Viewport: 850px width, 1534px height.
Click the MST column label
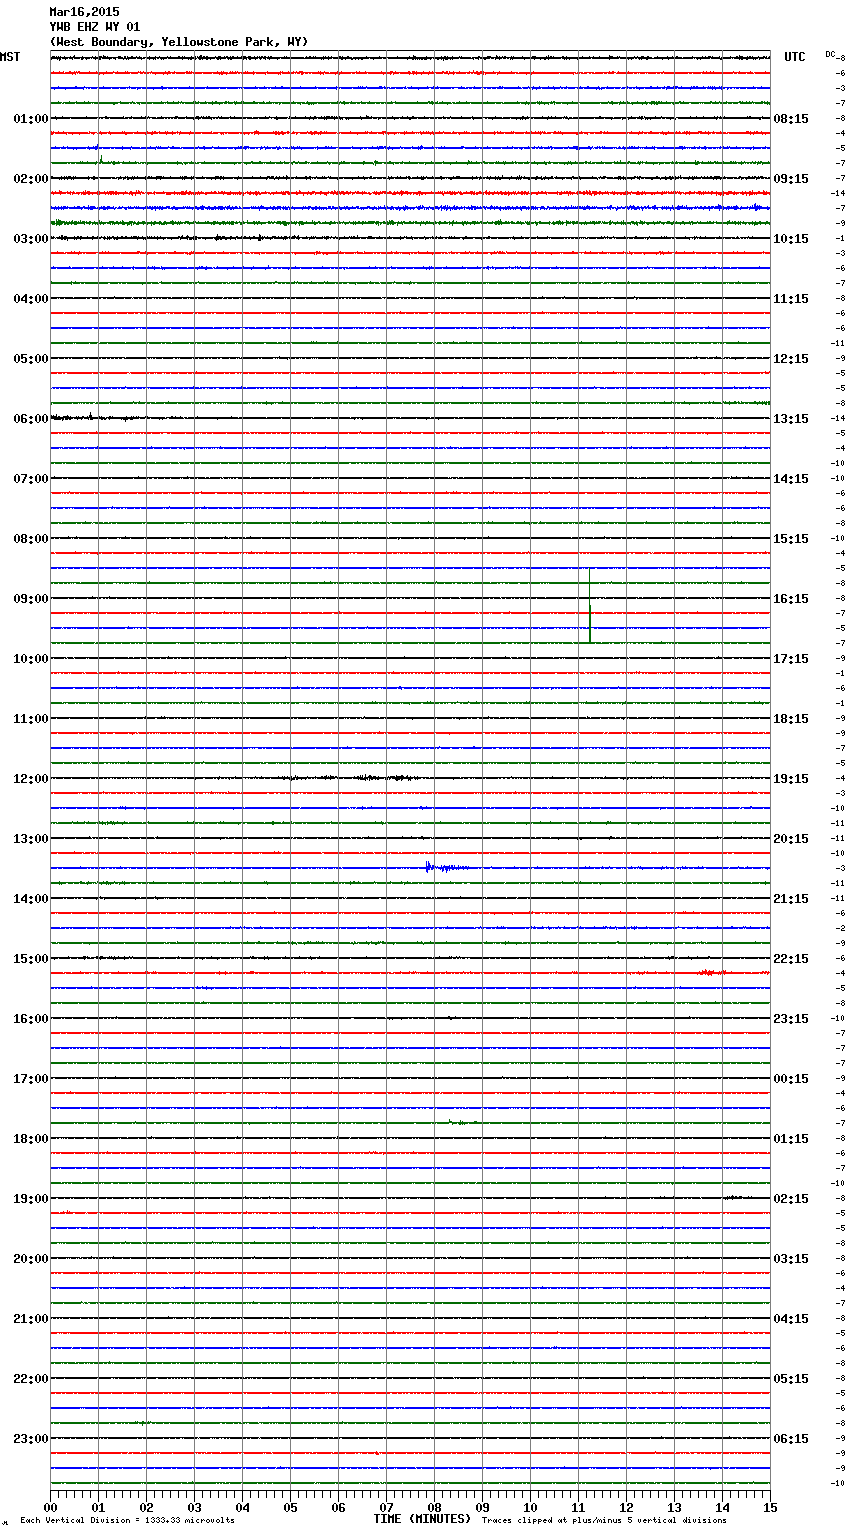[10, 57]
